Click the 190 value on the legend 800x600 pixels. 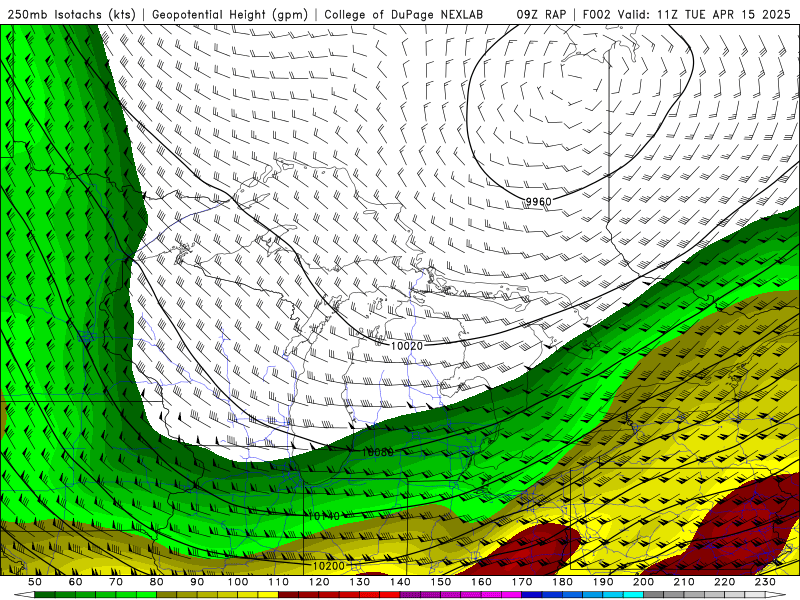[x=603, y=582]
